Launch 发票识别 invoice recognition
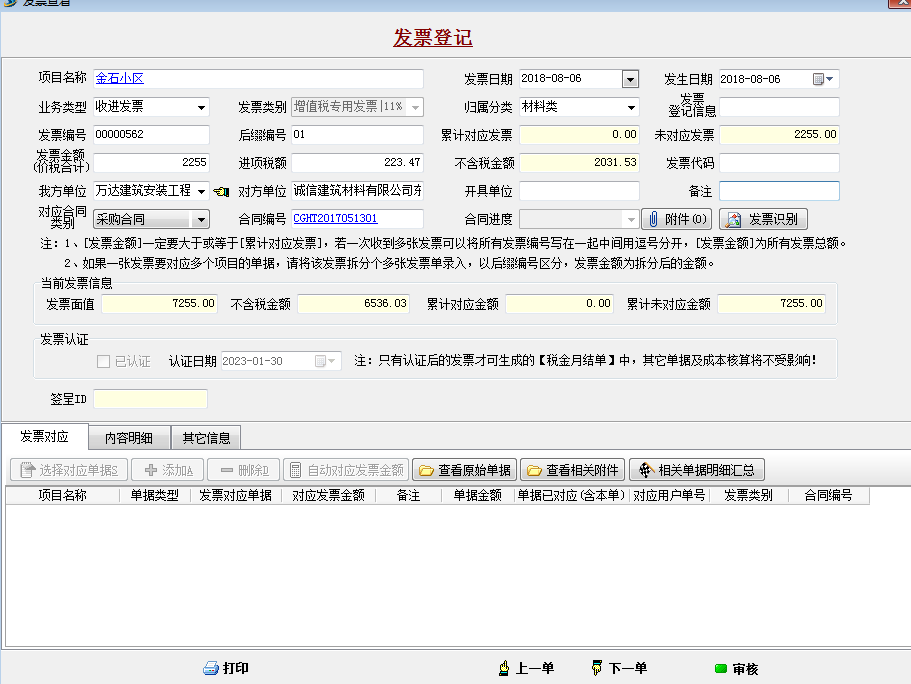Viewport: 911px width, 684px height. click(763, 219)
